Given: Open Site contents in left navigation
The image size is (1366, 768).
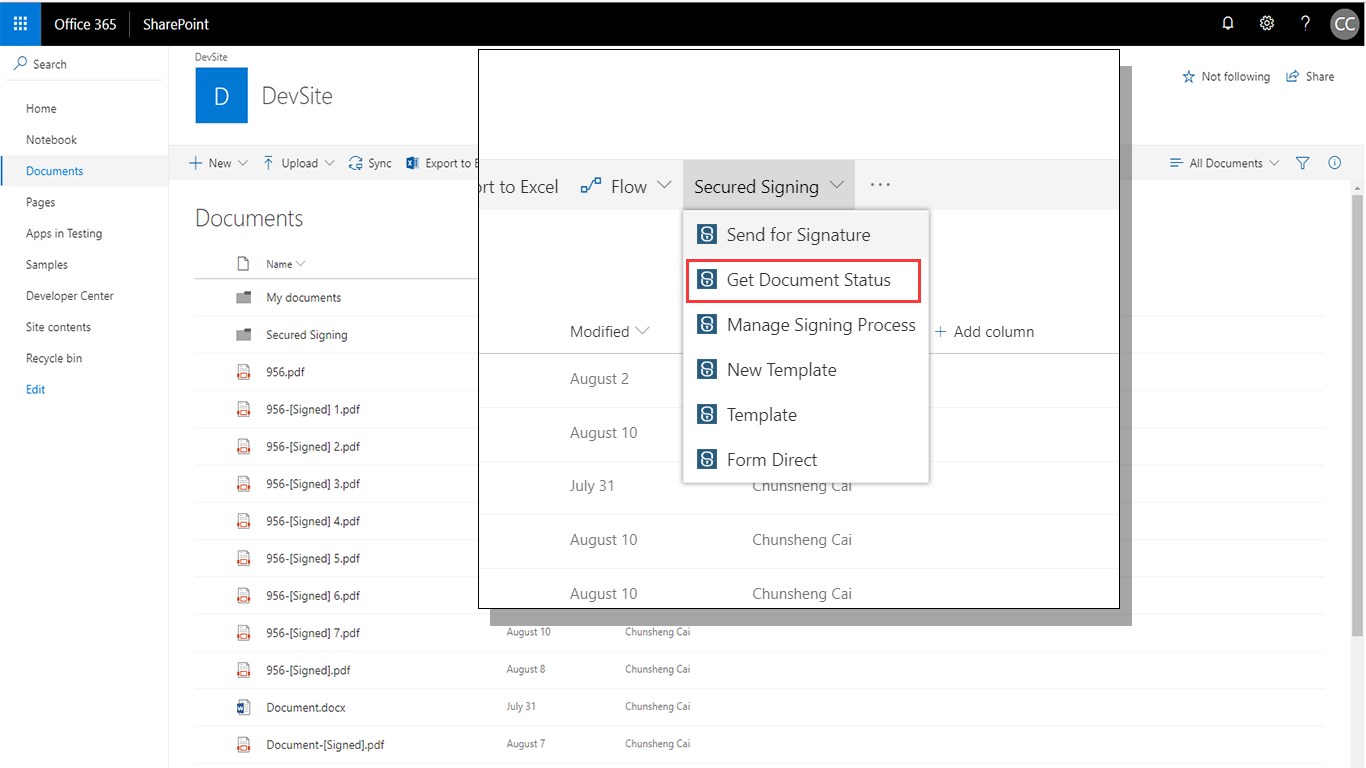Looking at the screenshot, I should (x=58, y=327).
